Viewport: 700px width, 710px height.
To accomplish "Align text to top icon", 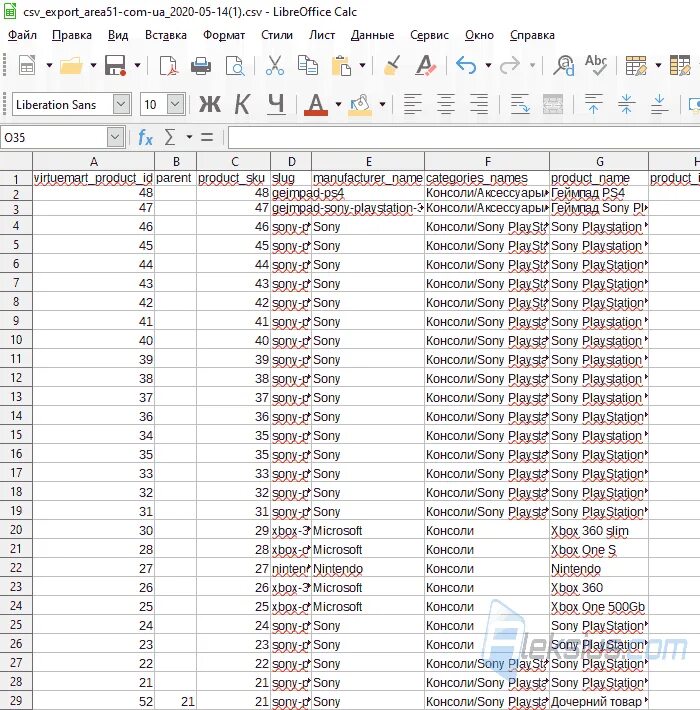I will (594, 104).
